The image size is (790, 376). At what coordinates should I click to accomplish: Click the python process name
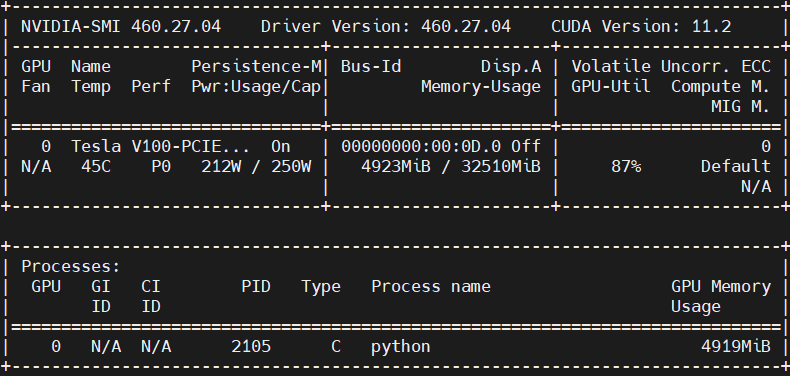point(401,347)
